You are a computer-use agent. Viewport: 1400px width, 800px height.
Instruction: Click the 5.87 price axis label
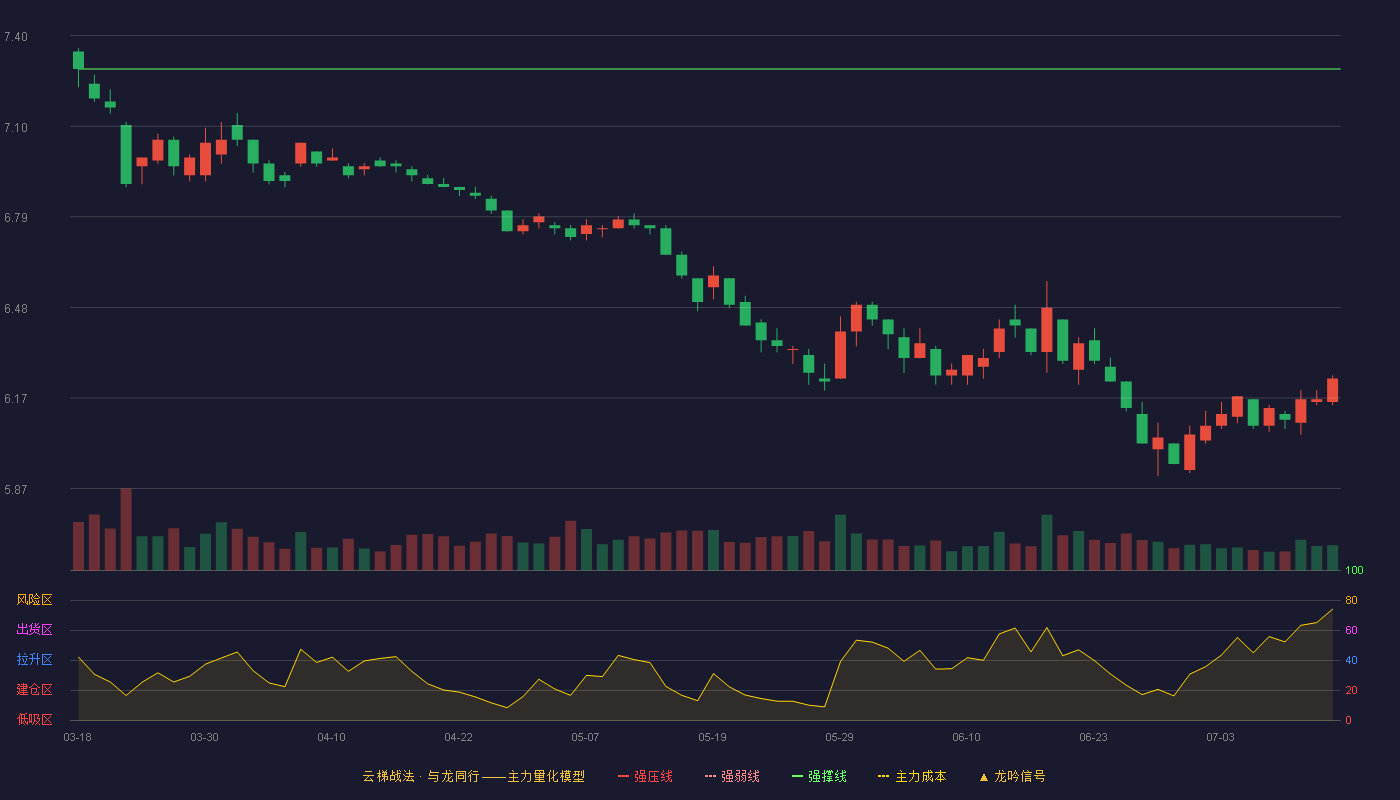[x=16, y=490]
